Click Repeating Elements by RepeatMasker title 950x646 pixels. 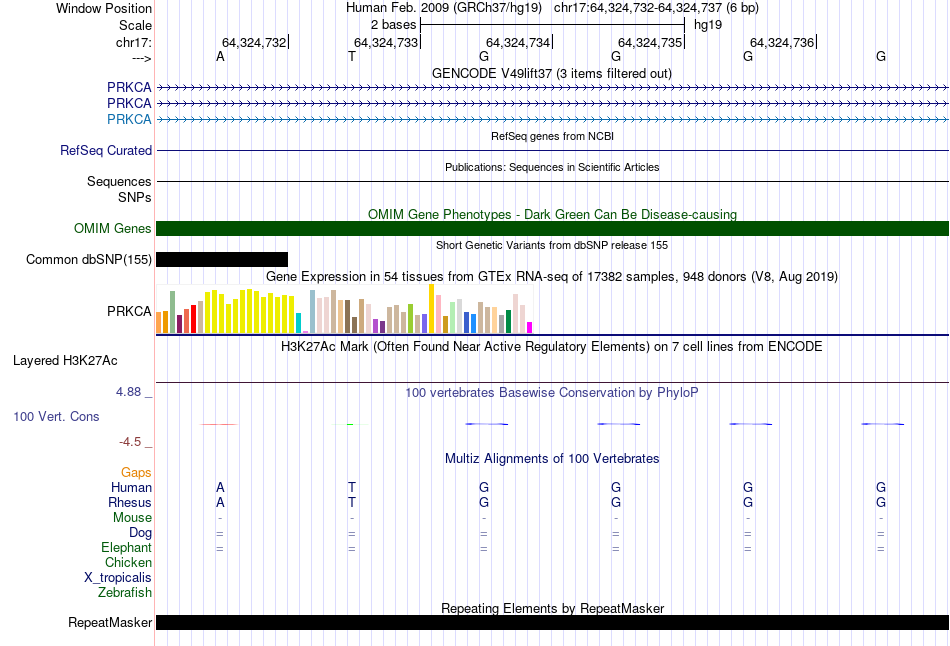553,608
